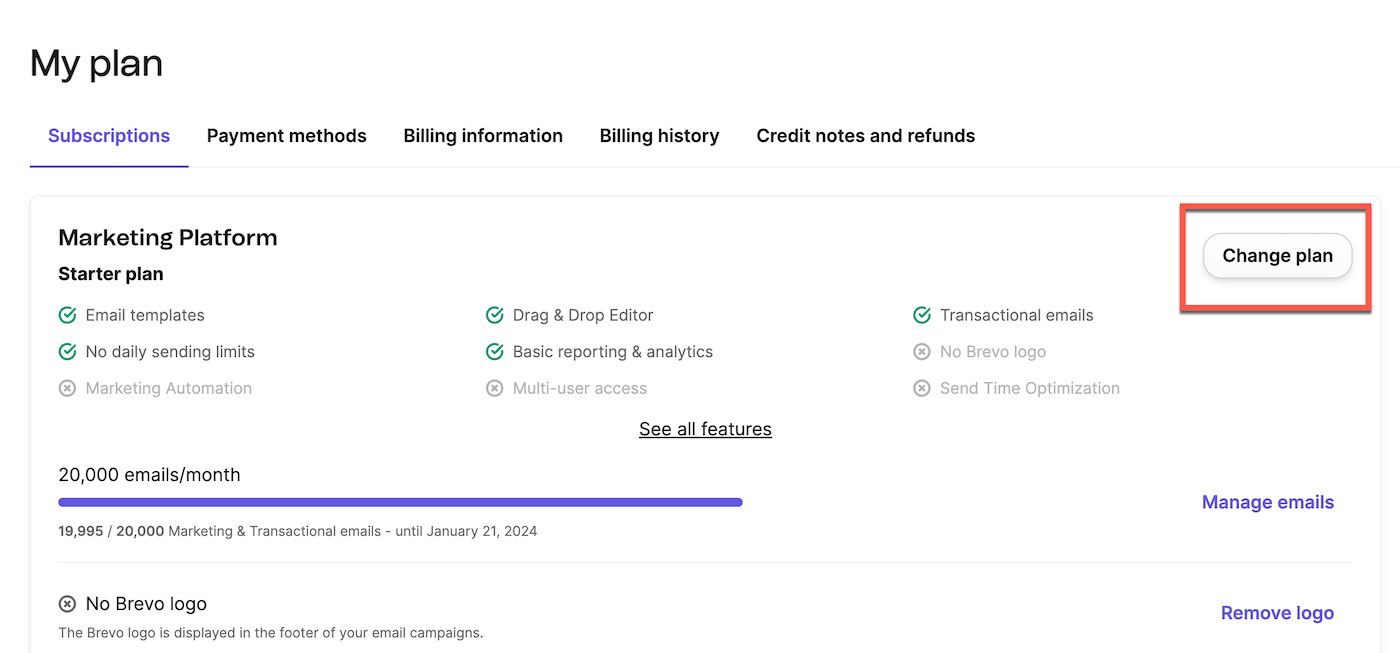
Task: Click the Brevo logo footer description text
Action: pyautogui.click(x=271, y=633)
